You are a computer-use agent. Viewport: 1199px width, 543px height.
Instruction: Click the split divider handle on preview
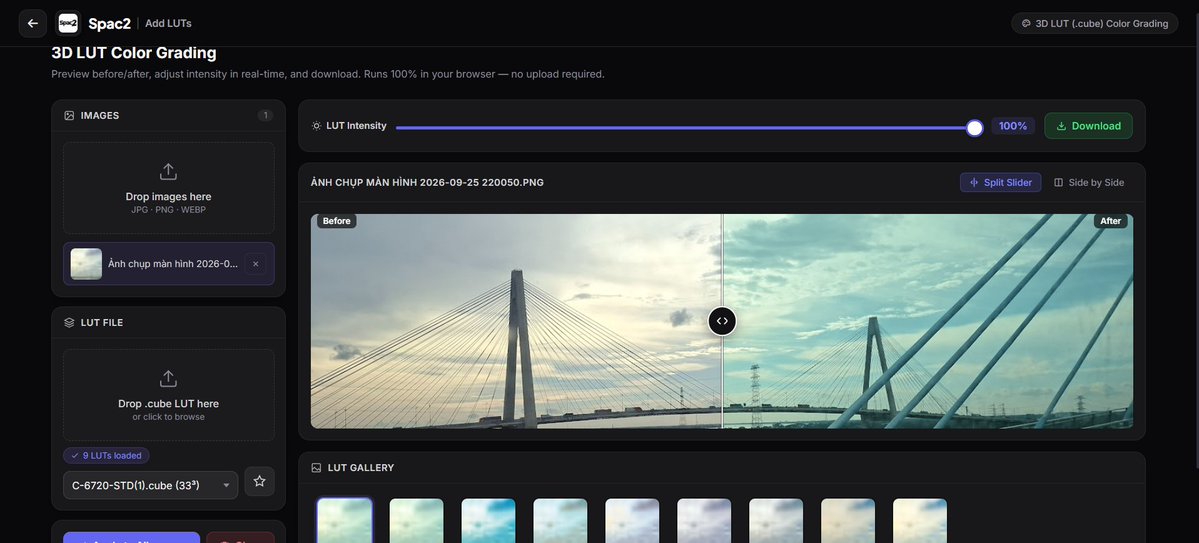point(722,320)
